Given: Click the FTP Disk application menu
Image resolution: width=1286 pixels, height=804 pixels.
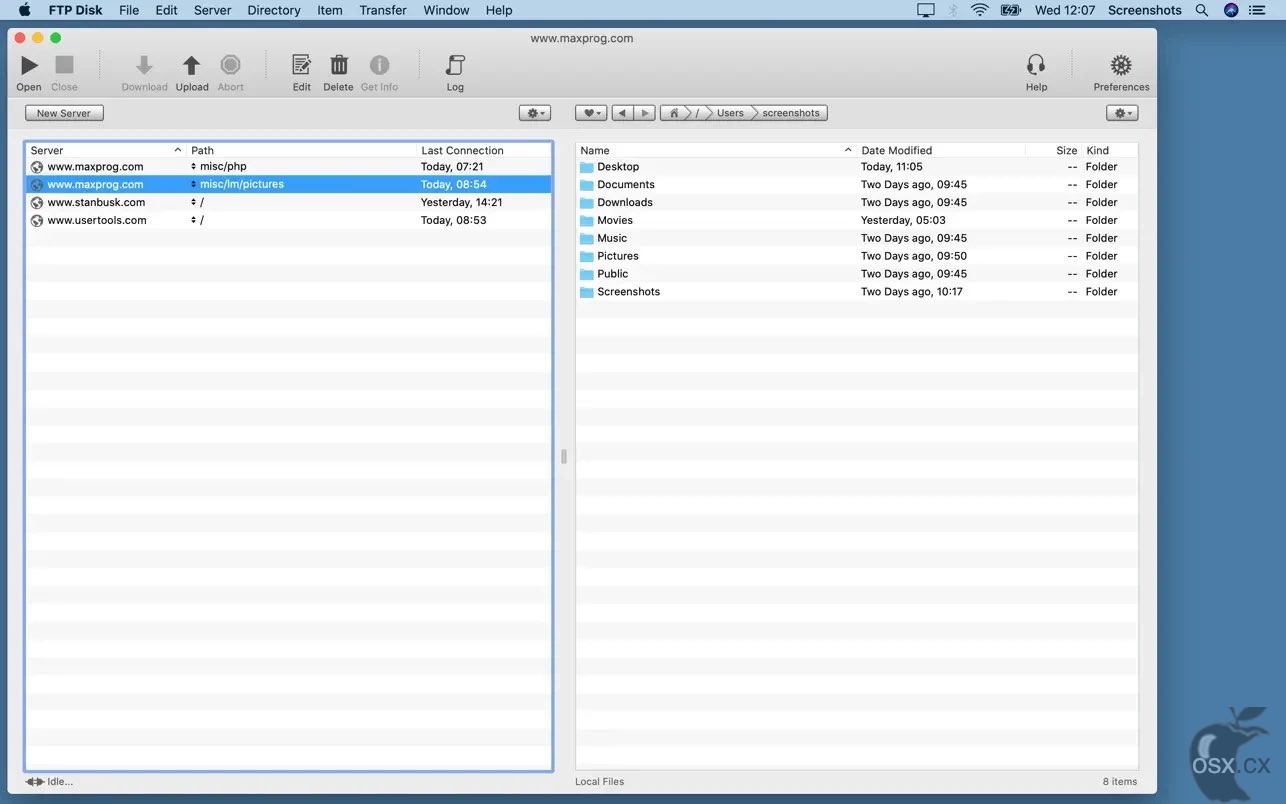Looking at the screenshot, I should (x=76, y=10).
